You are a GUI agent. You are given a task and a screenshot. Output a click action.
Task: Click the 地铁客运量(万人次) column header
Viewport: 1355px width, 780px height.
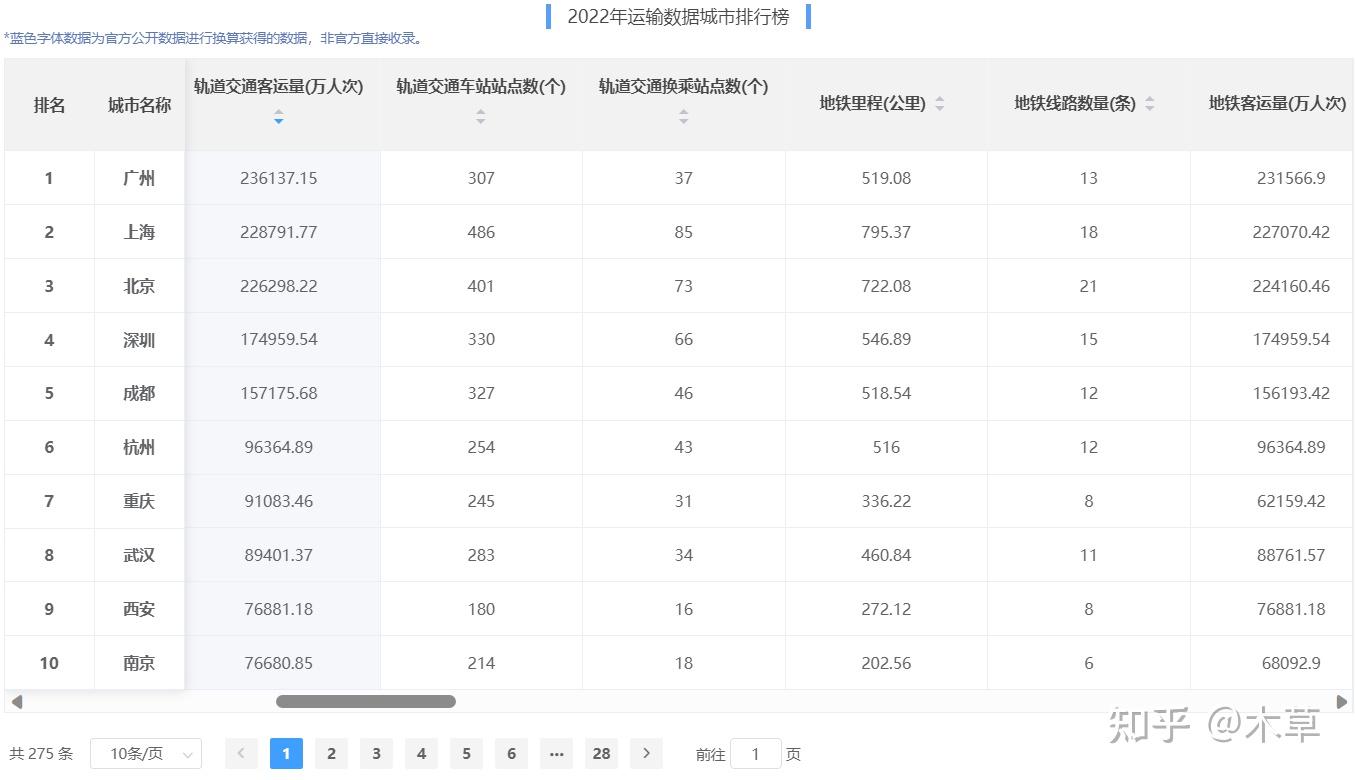coord(1277,103)
